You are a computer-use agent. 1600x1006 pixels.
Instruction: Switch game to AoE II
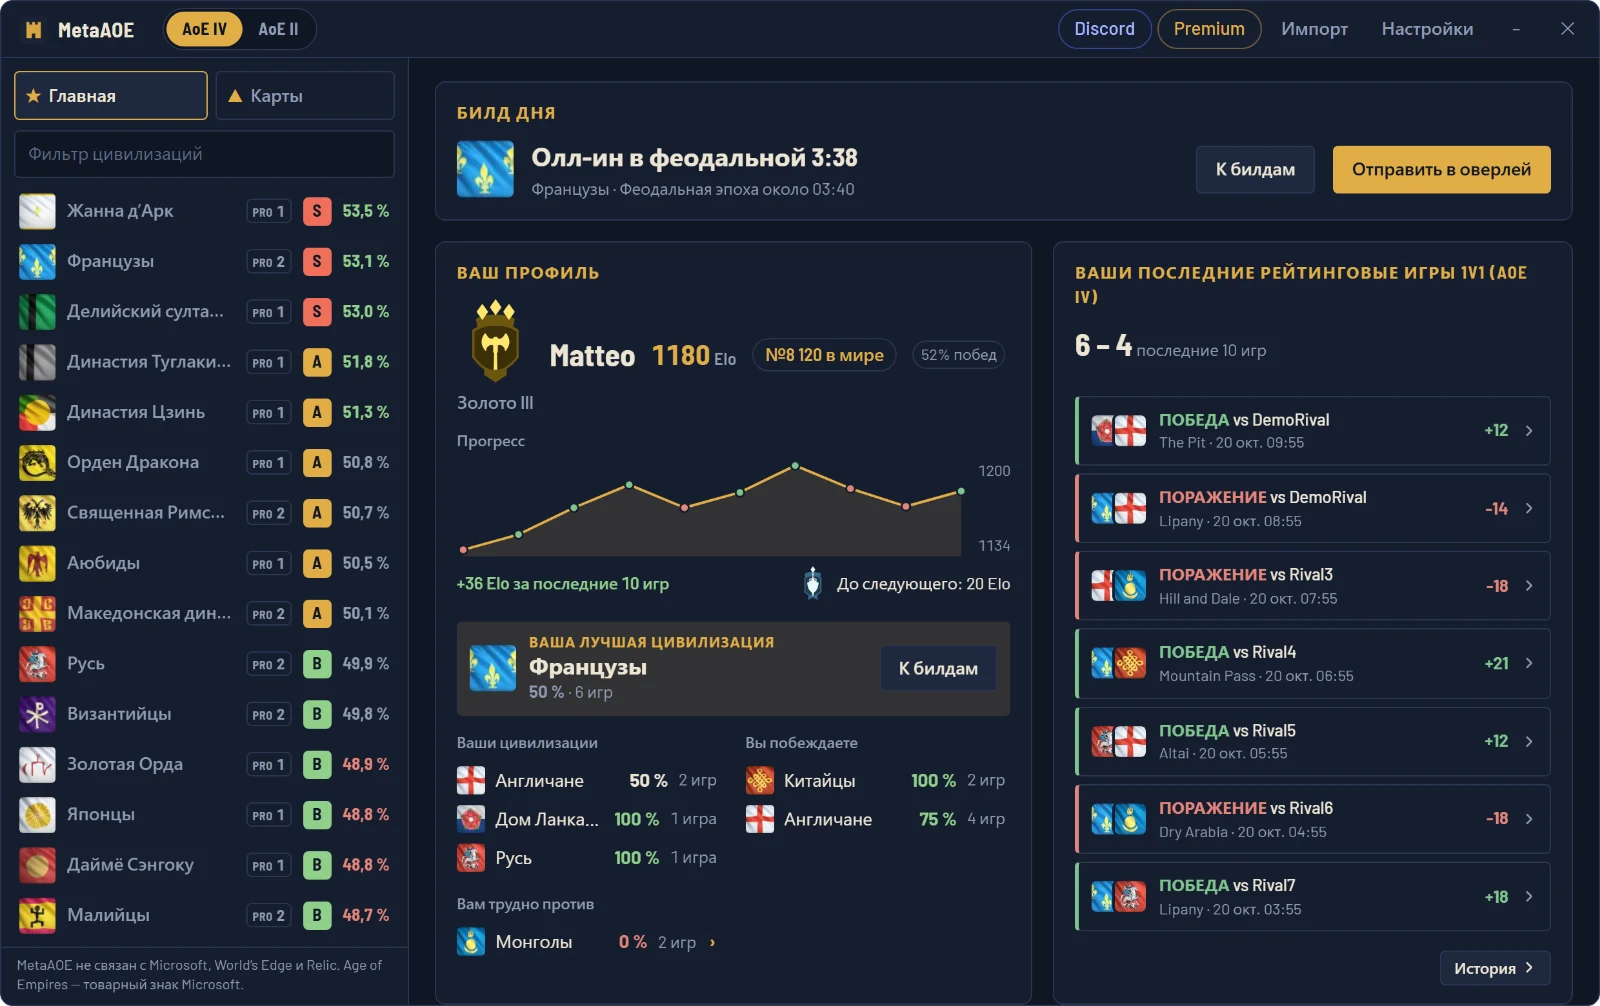(278, 29)
